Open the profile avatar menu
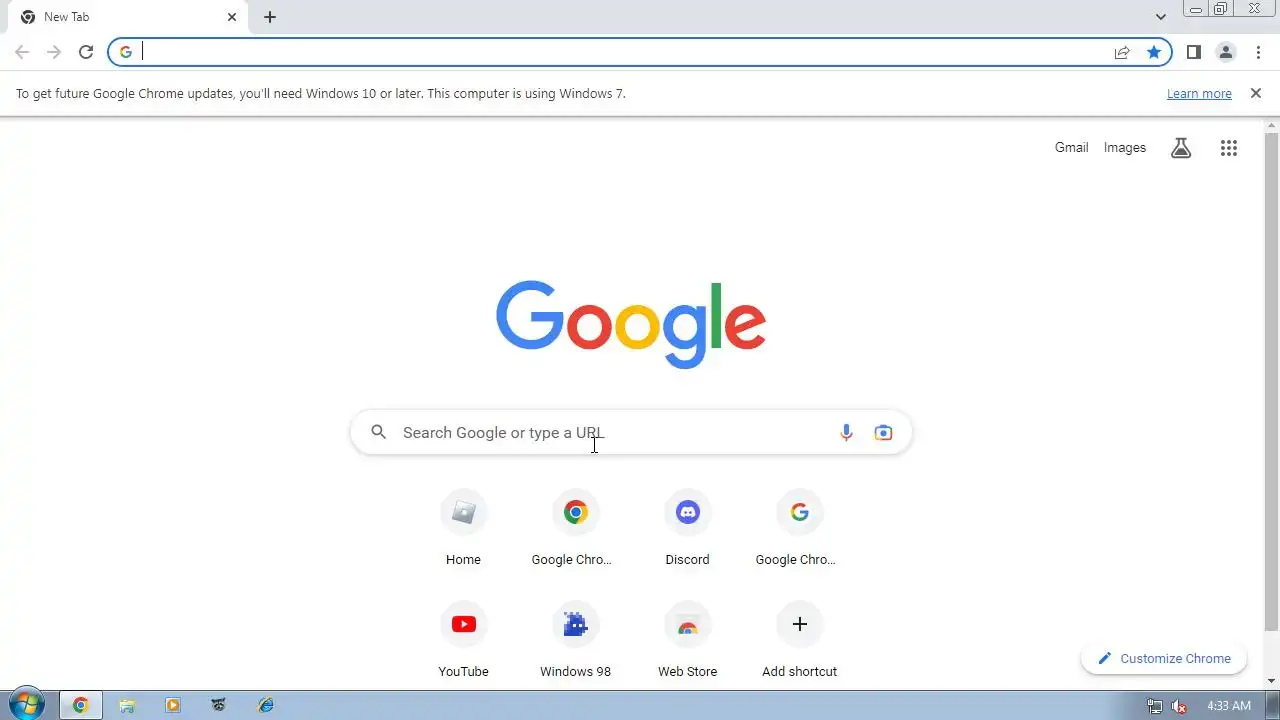The image size is (1280, 720). click(x=1225, y=52)
